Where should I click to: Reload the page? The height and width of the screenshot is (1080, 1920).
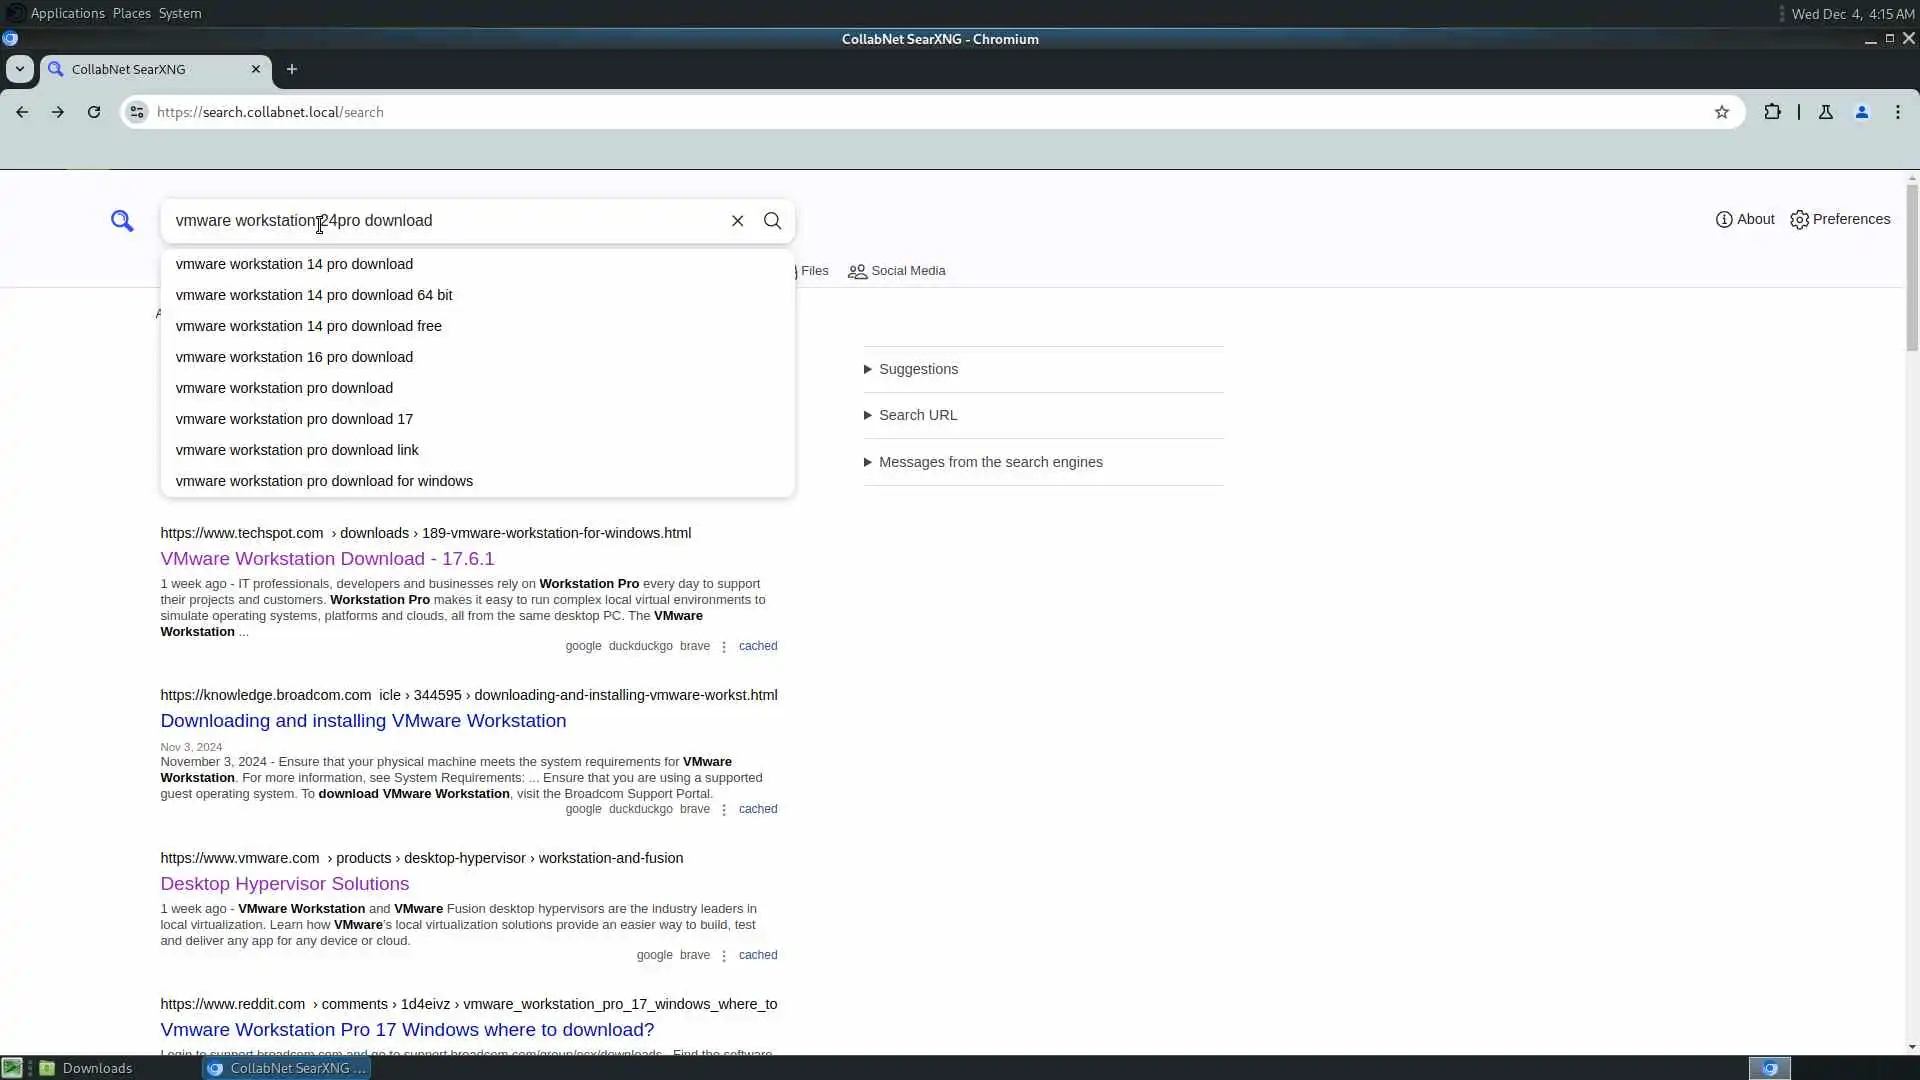click(94, 112)
